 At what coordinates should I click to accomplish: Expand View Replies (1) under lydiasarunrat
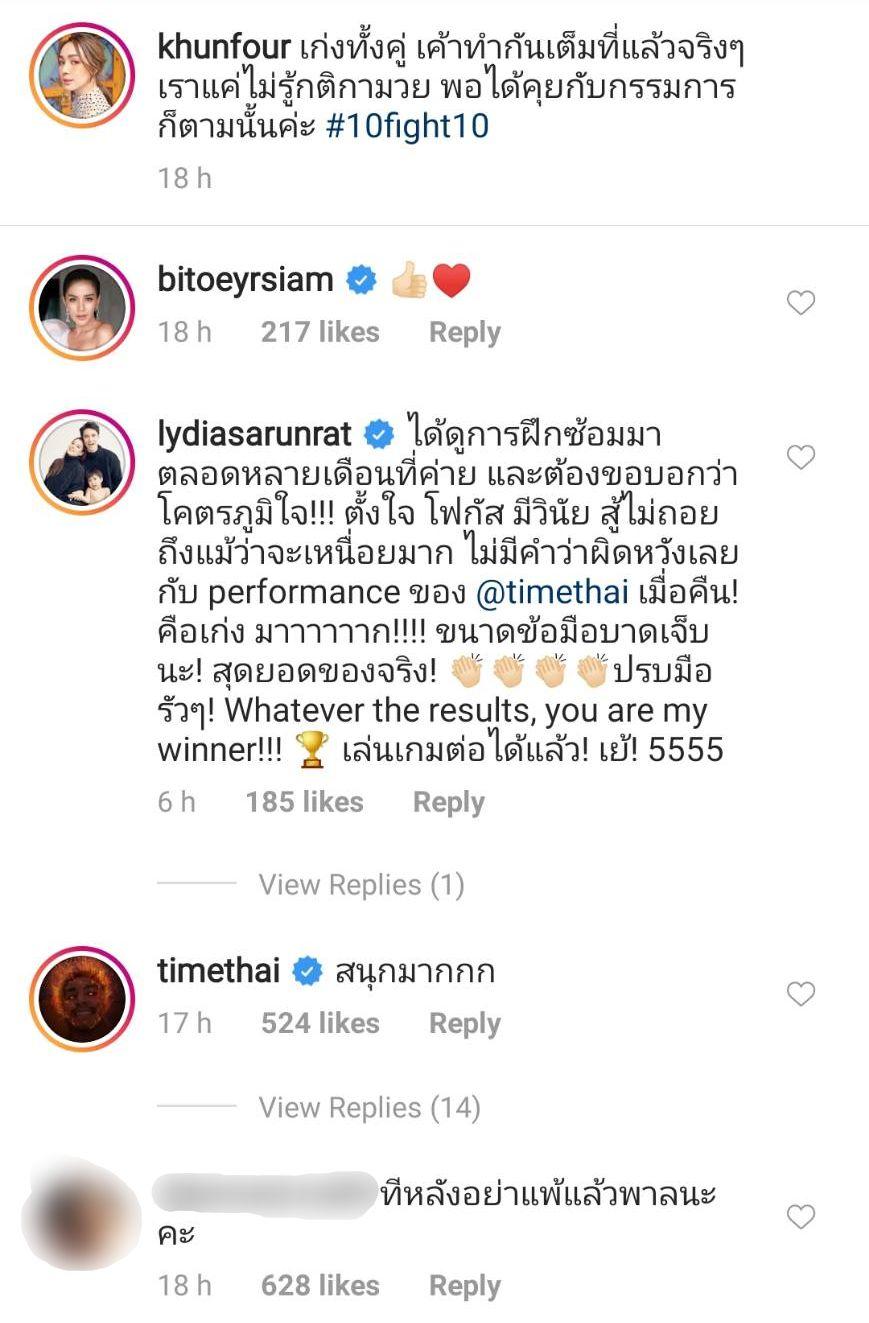(x=361, y=885)
